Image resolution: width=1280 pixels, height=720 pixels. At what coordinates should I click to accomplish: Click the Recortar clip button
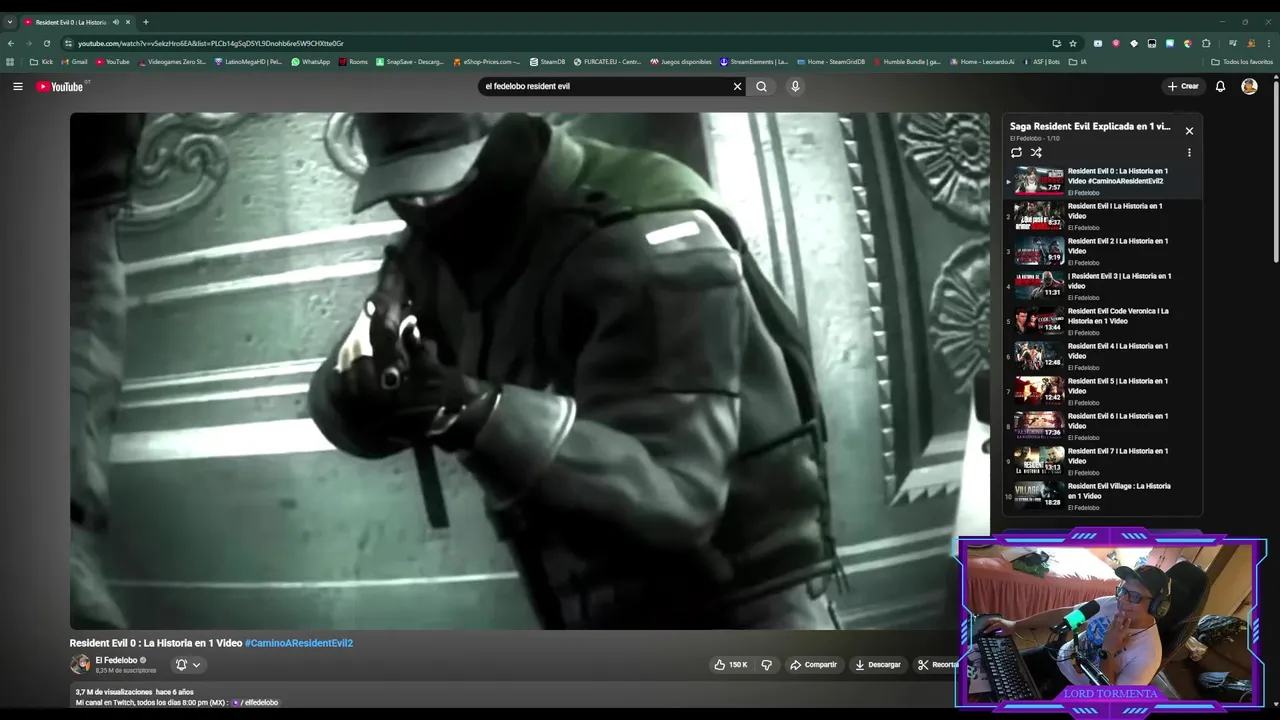[x=937, y=664]
